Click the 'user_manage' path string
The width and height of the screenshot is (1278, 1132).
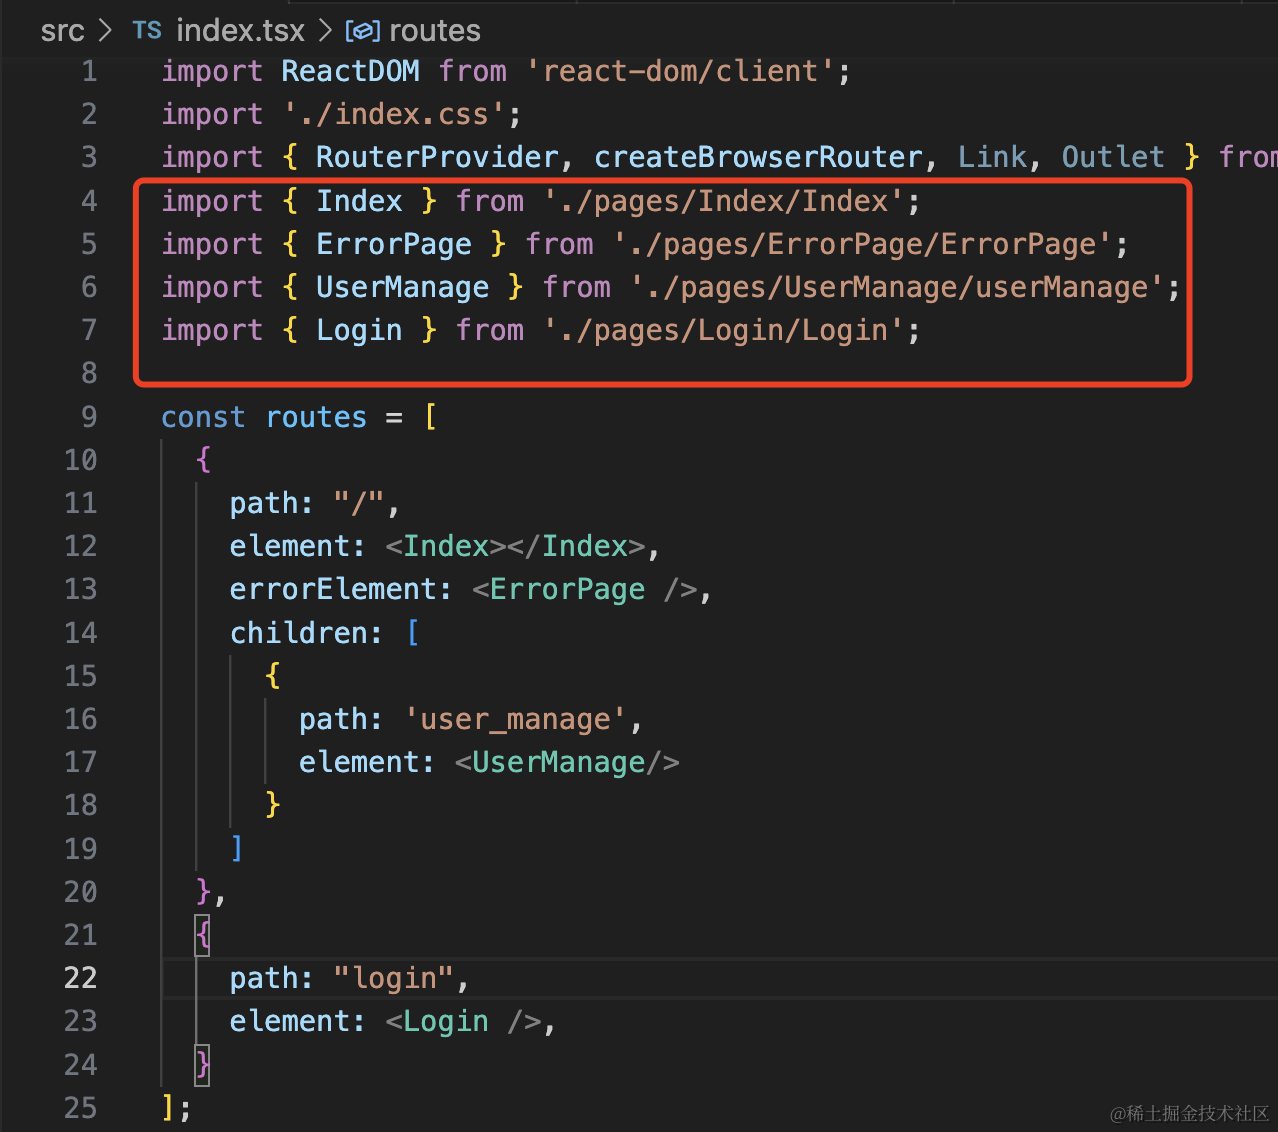pos(515,719)
